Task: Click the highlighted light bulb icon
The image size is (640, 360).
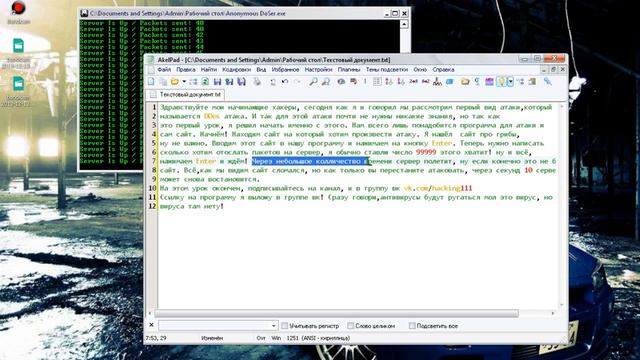Action: [x=501, y=82]
